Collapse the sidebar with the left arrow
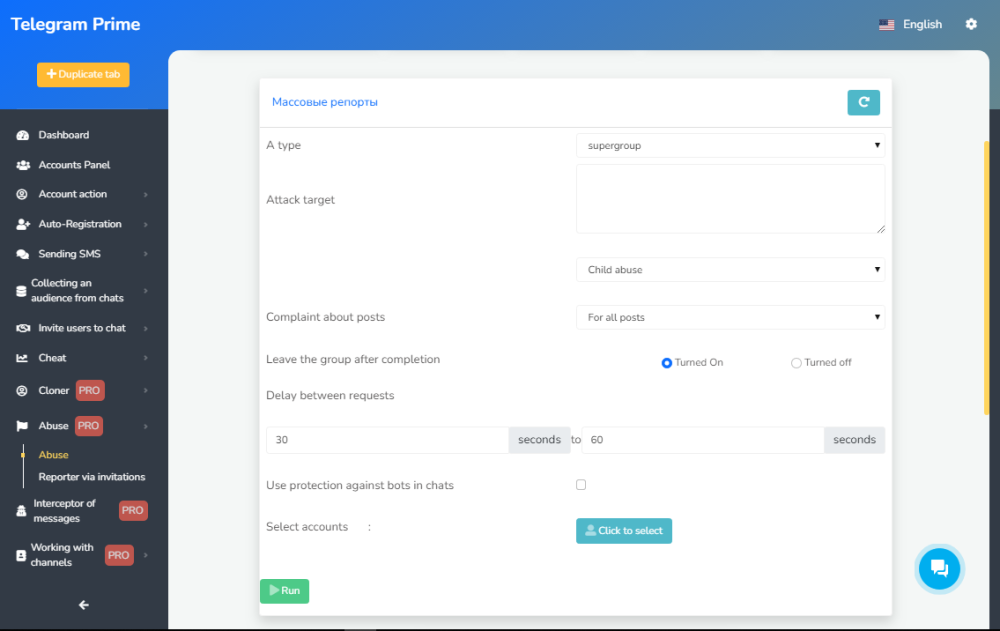 [x=84, y=604]
